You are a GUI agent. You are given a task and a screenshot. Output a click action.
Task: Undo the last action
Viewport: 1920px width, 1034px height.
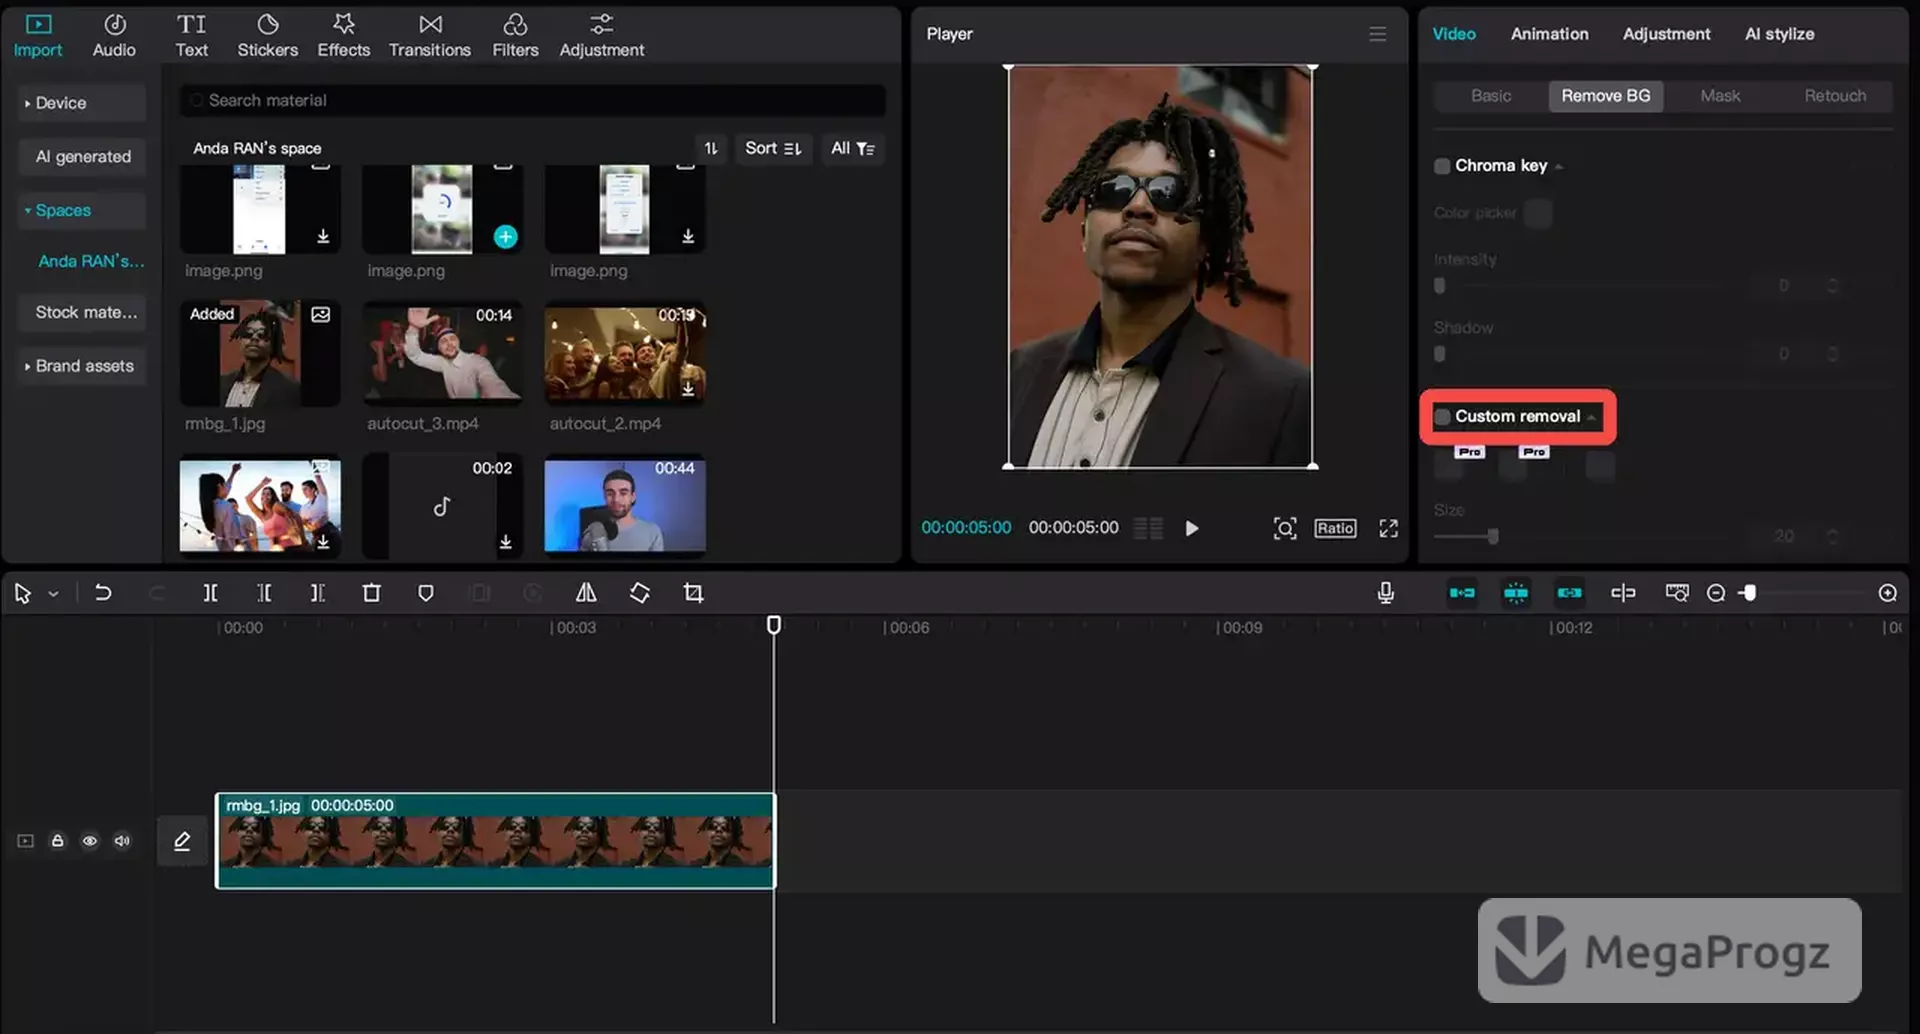[x=102, y=593]
